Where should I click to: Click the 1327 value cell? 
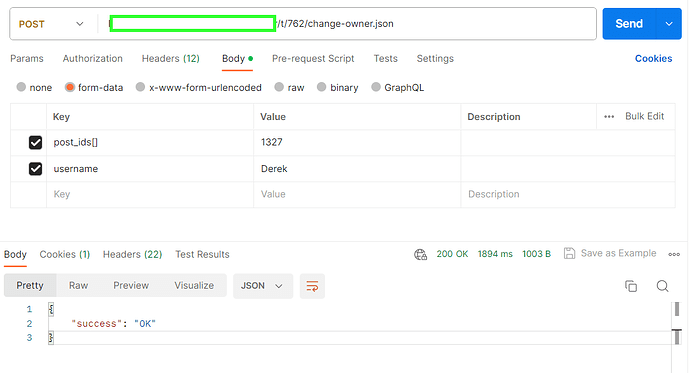click(x=357, y=143)
